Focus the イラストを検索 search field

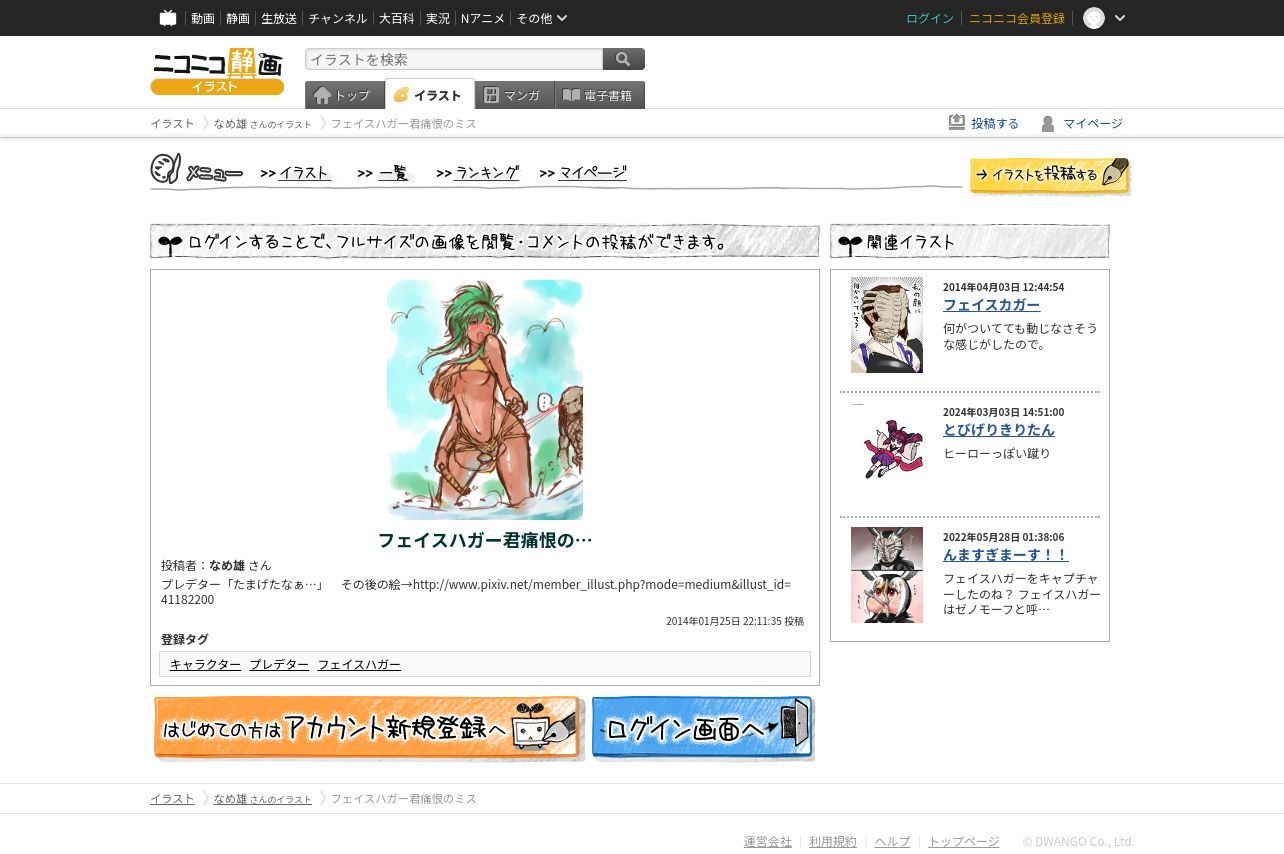pyautogui.click(x=454, y=59)
